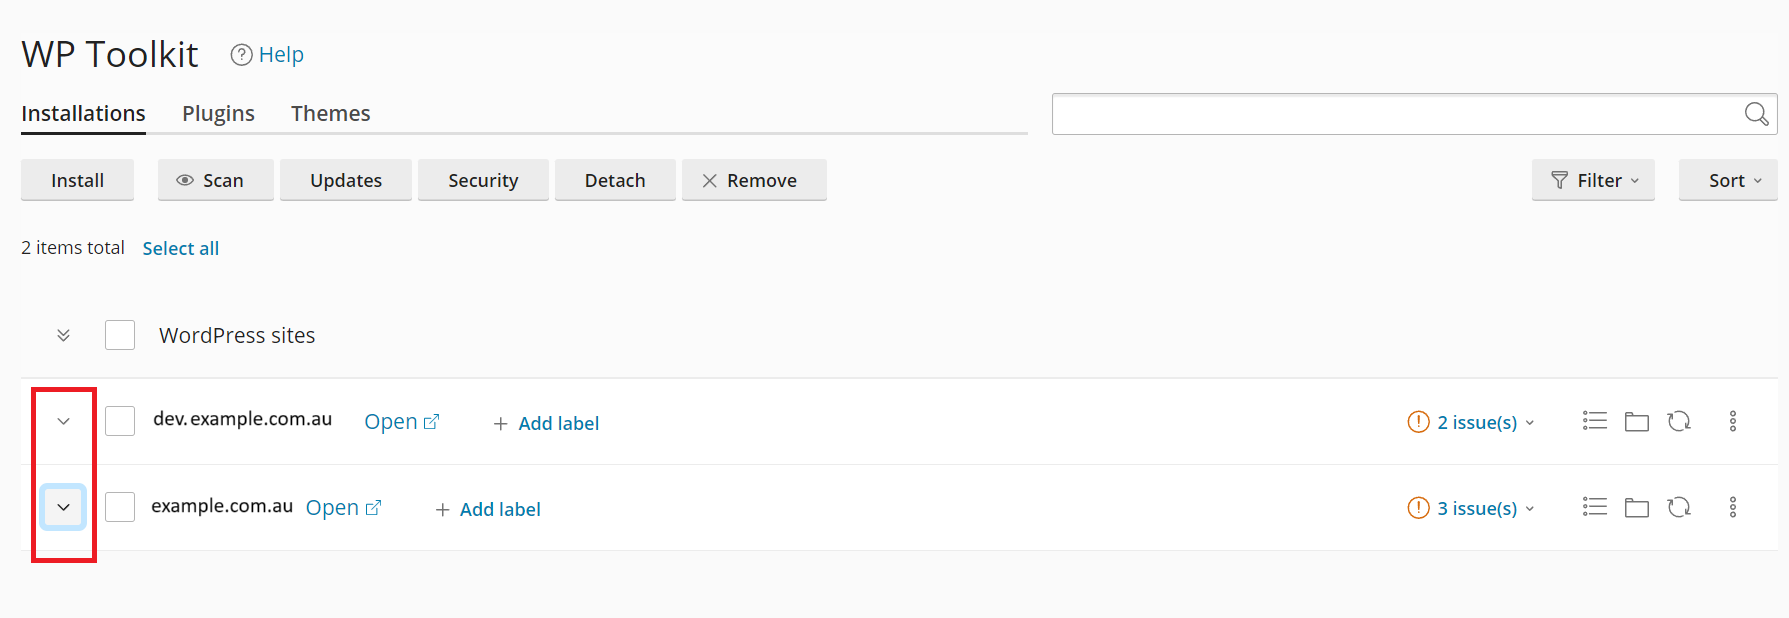Click the search magnifier icon

click(1756, 114)
